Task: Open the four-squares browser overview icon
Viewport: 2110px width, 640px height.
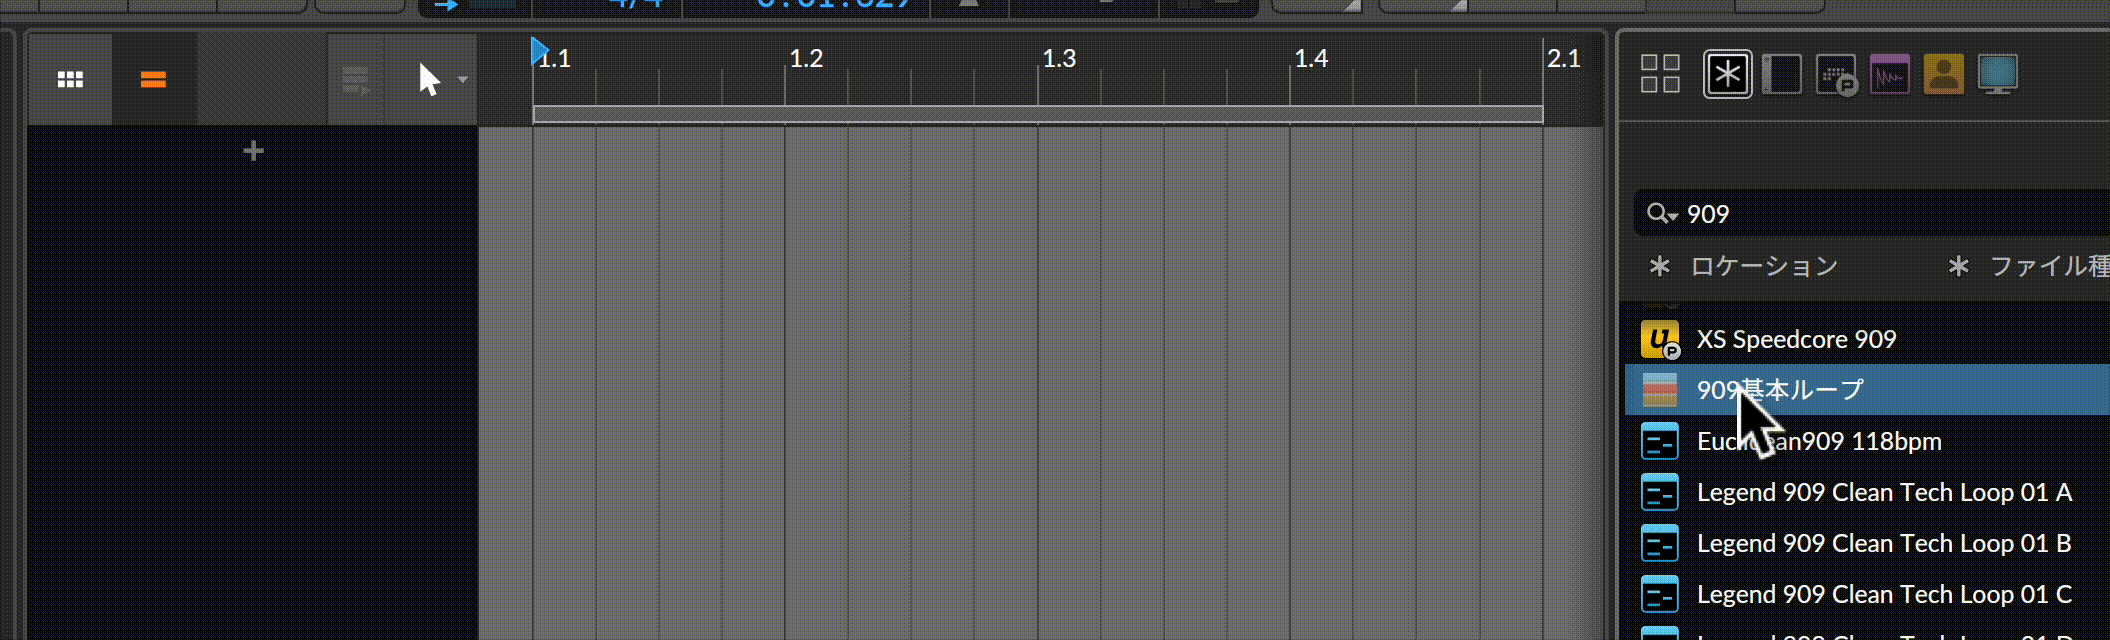Action: tap(1660, 74)
